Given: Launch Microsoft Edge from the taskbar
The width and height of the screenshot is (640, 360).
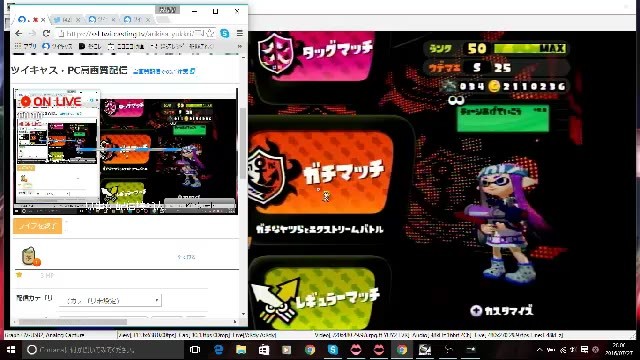Looking at the screenshot, I should (218, 349).
